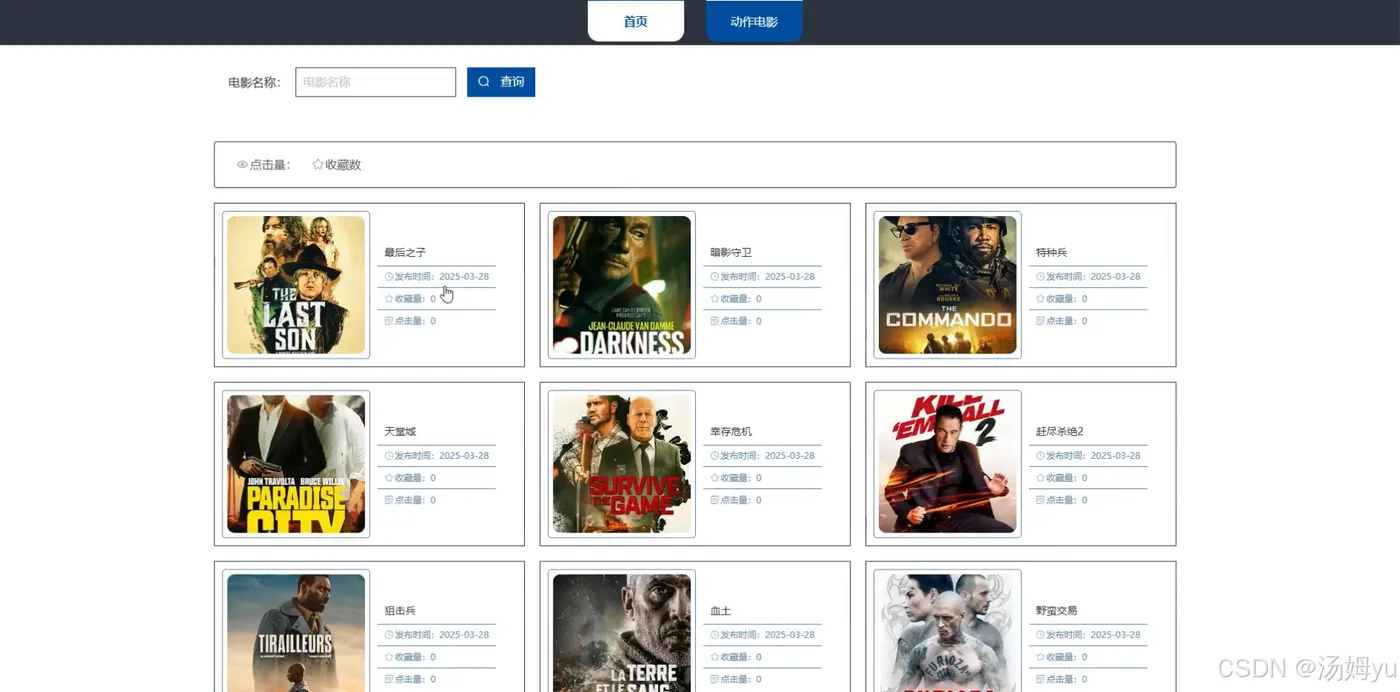1400x692 pixels.
Task: Select movie title 狙击兵
Action: (x=400, y=611)
